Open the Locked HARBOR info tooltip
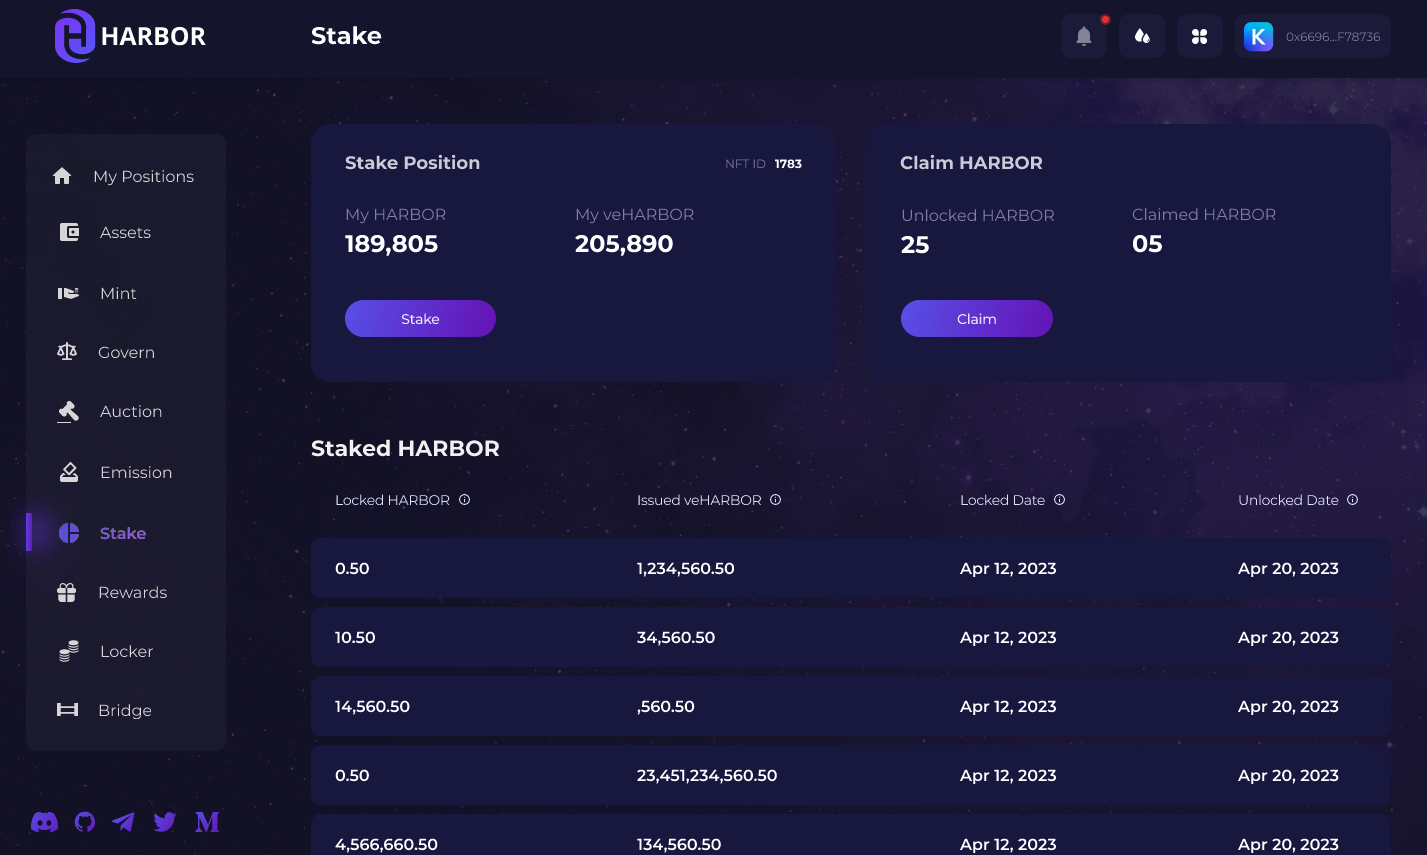The width and height of the screenshot is (1427, 855). [x=464, y=500]
